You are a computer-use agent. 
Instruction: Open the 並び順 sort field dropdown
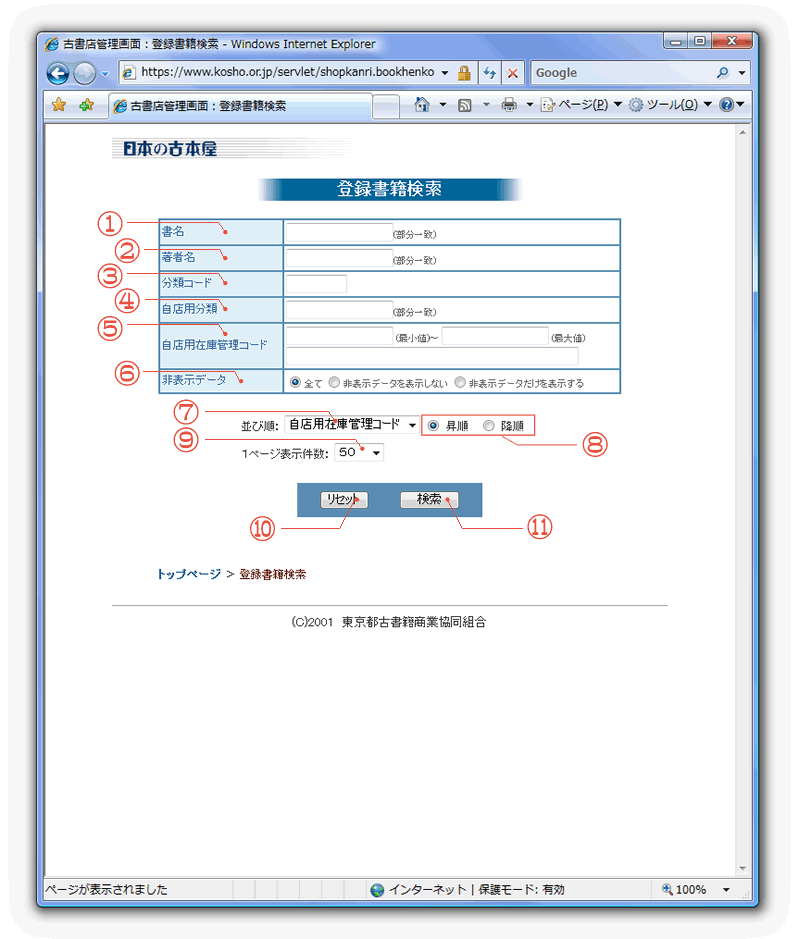click(351, 425)
